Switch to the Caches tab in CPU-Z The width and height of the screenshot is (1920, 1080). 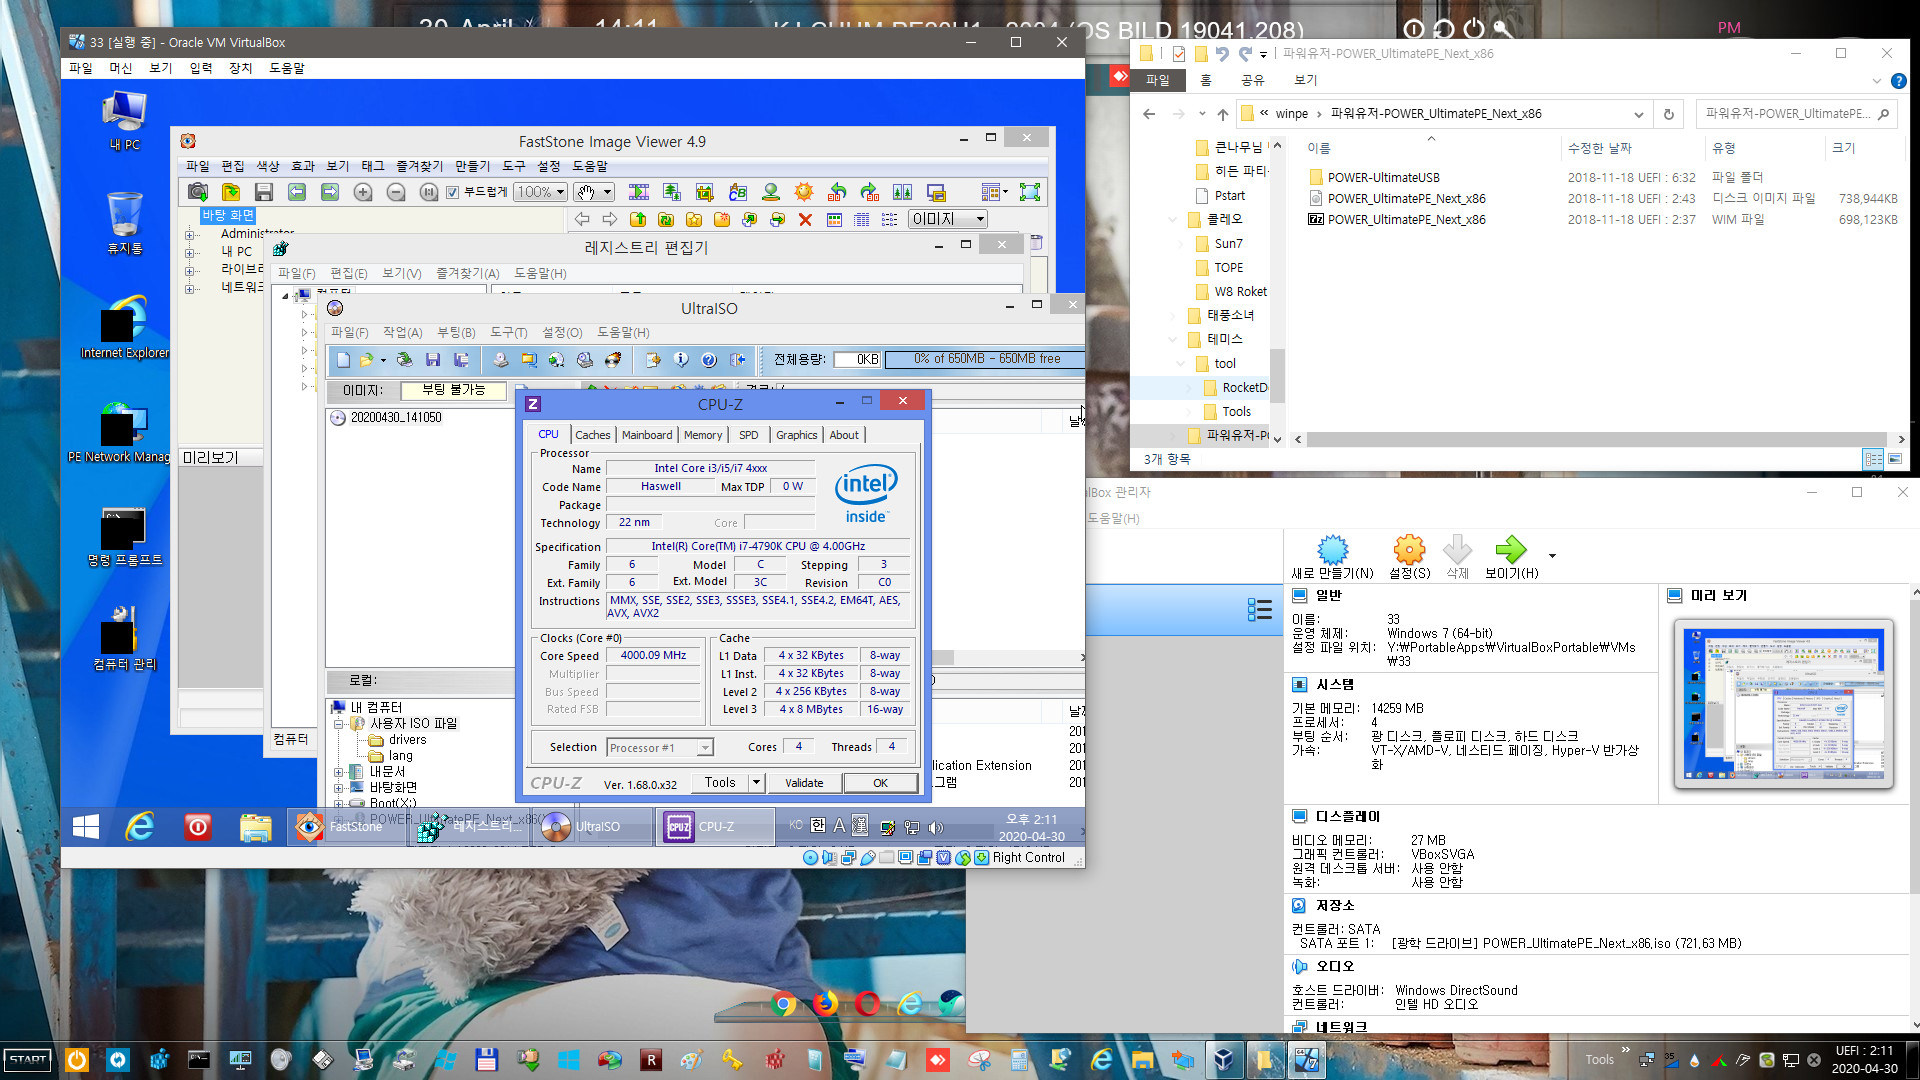(x=592, y=435)
